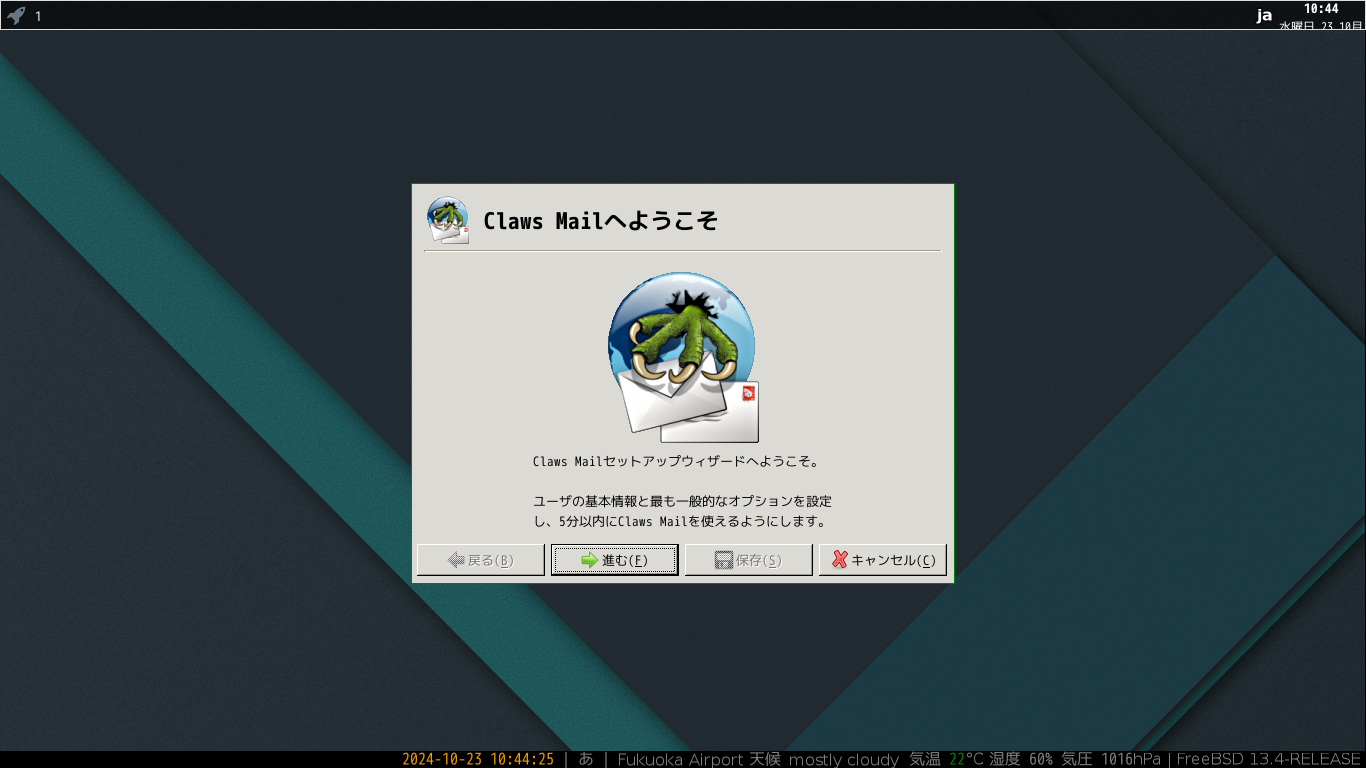Click the Claws Mailへようこそ heading
The image size is (1366, 768).
(x=600, y=221)
